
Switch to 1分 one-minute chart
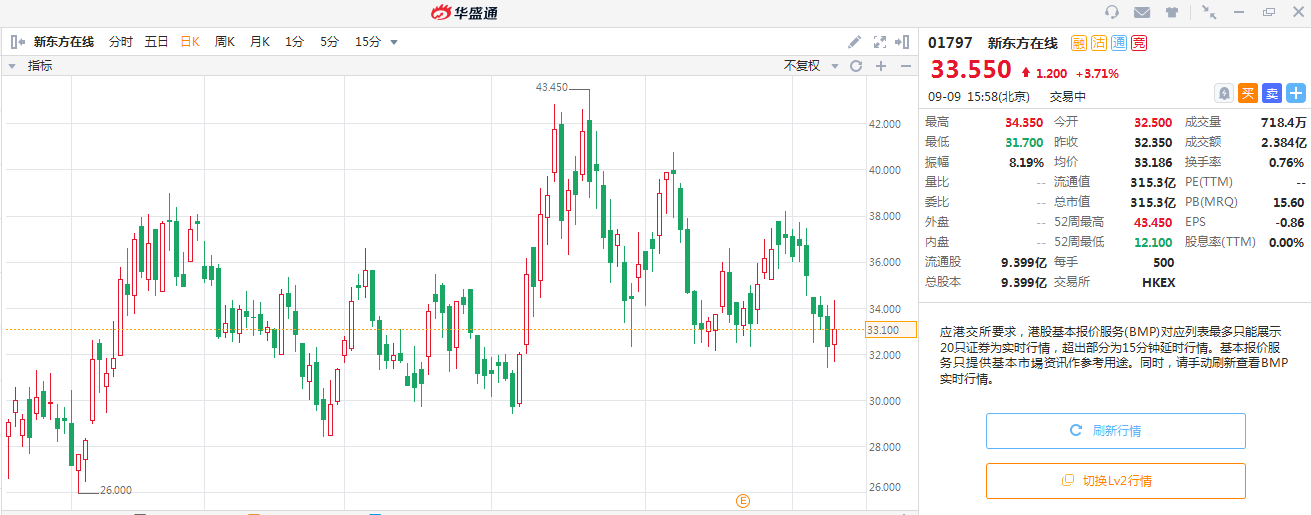click(x=294, y=42)
